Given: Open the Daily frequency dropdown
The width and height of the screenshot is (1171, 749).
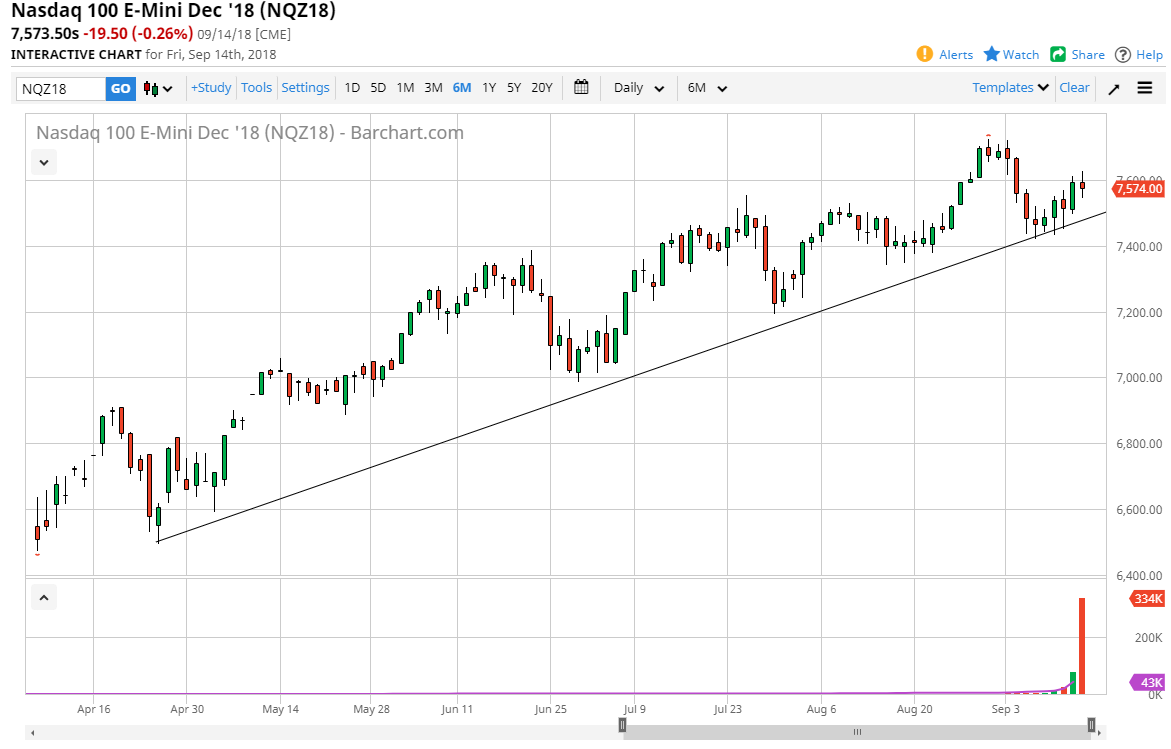Looking at the screenshot, I should coord(637,88).
